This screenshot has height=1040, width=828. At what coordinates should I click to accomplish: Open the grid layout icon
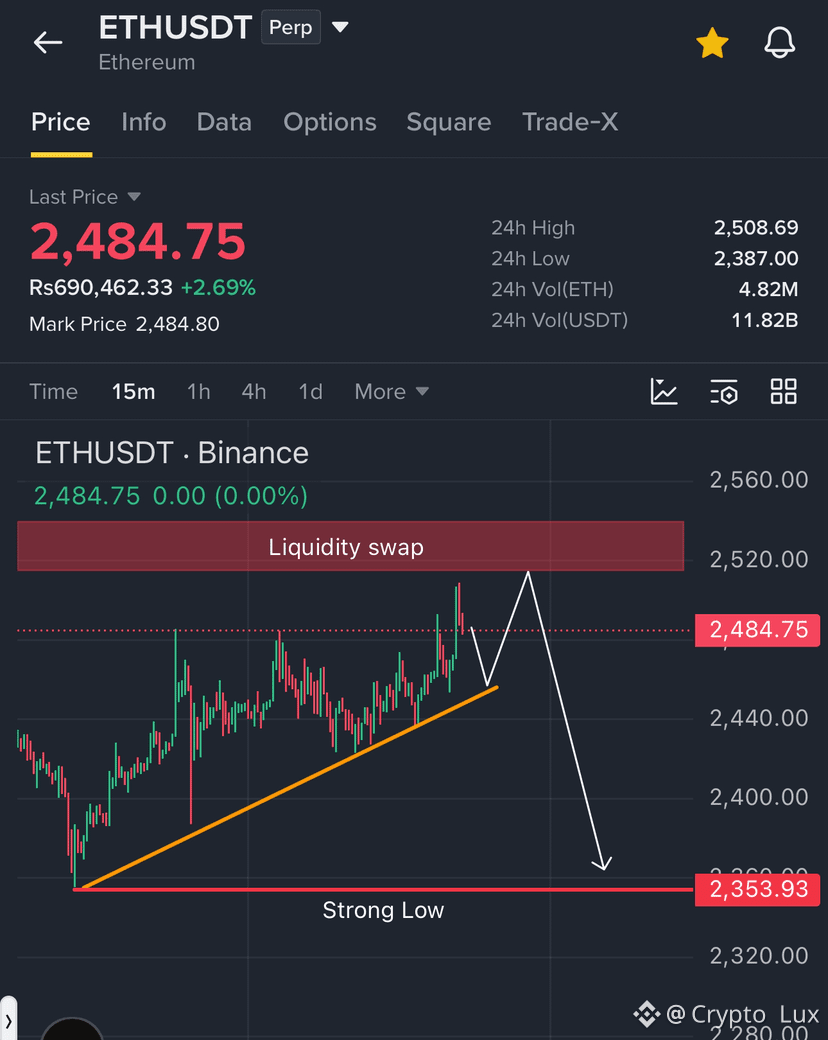pyautogui.click(x=784, y=391)
